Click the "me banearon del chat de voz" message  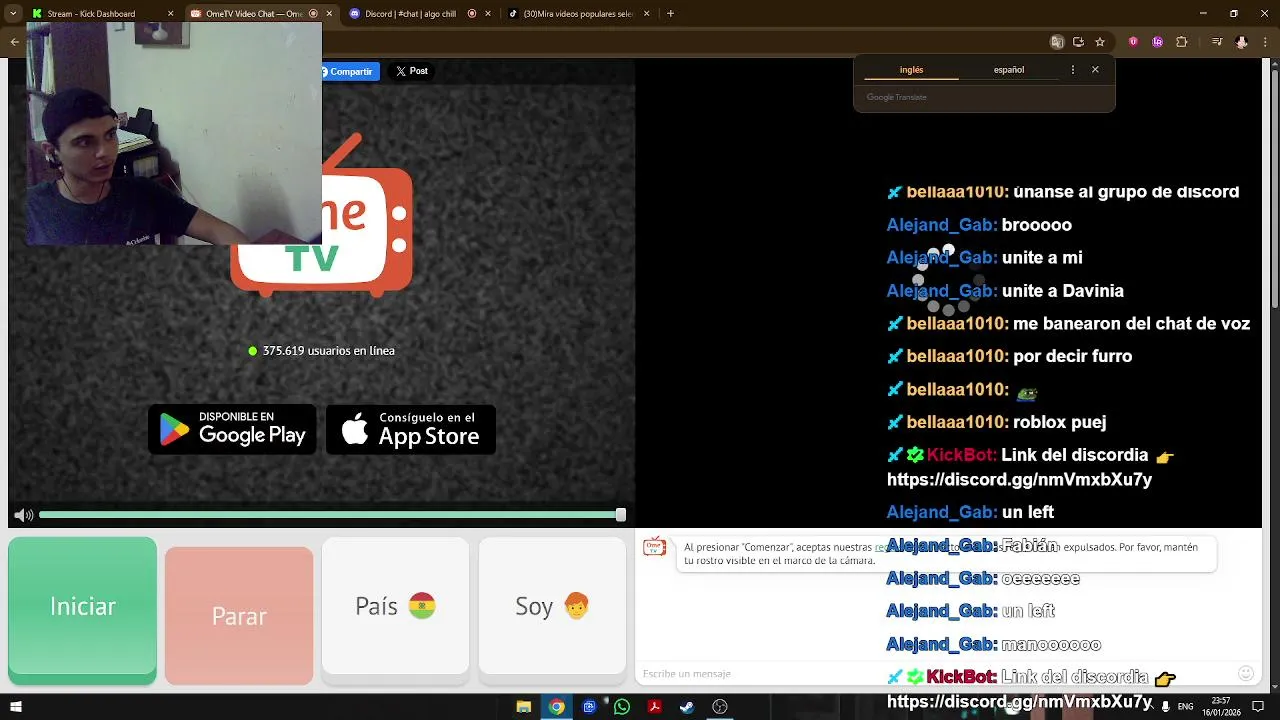pyautogui.click(x=1131, y=324)
